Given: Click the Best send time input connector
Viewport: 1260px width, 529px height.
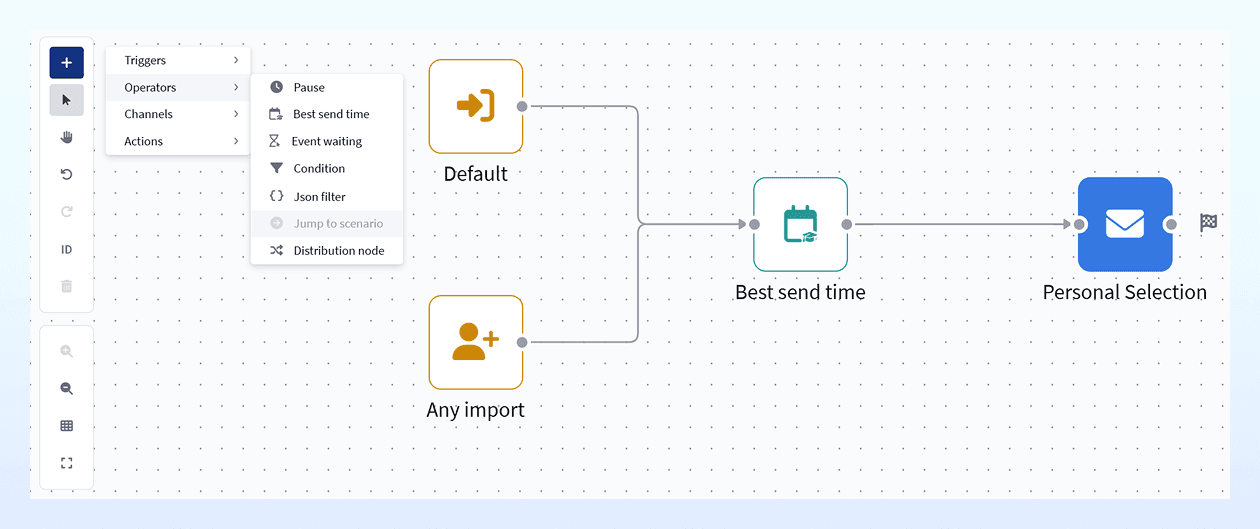Looking at the screenshot, I should point(754,224).
